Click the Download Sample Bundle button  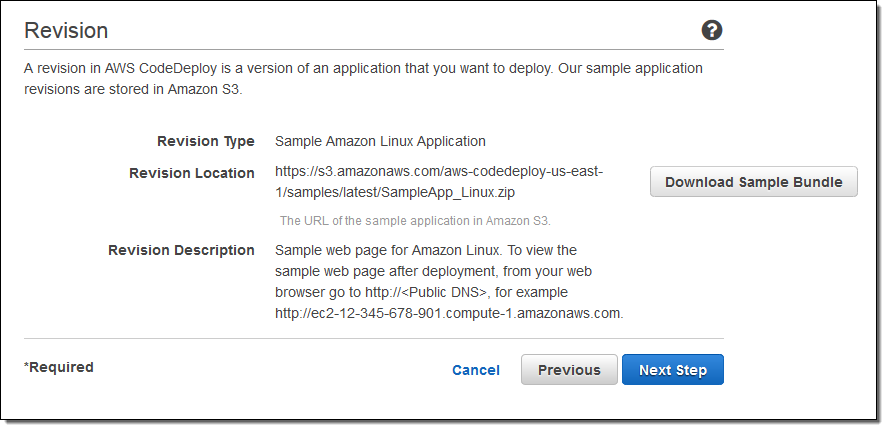(x=753, y=182)
